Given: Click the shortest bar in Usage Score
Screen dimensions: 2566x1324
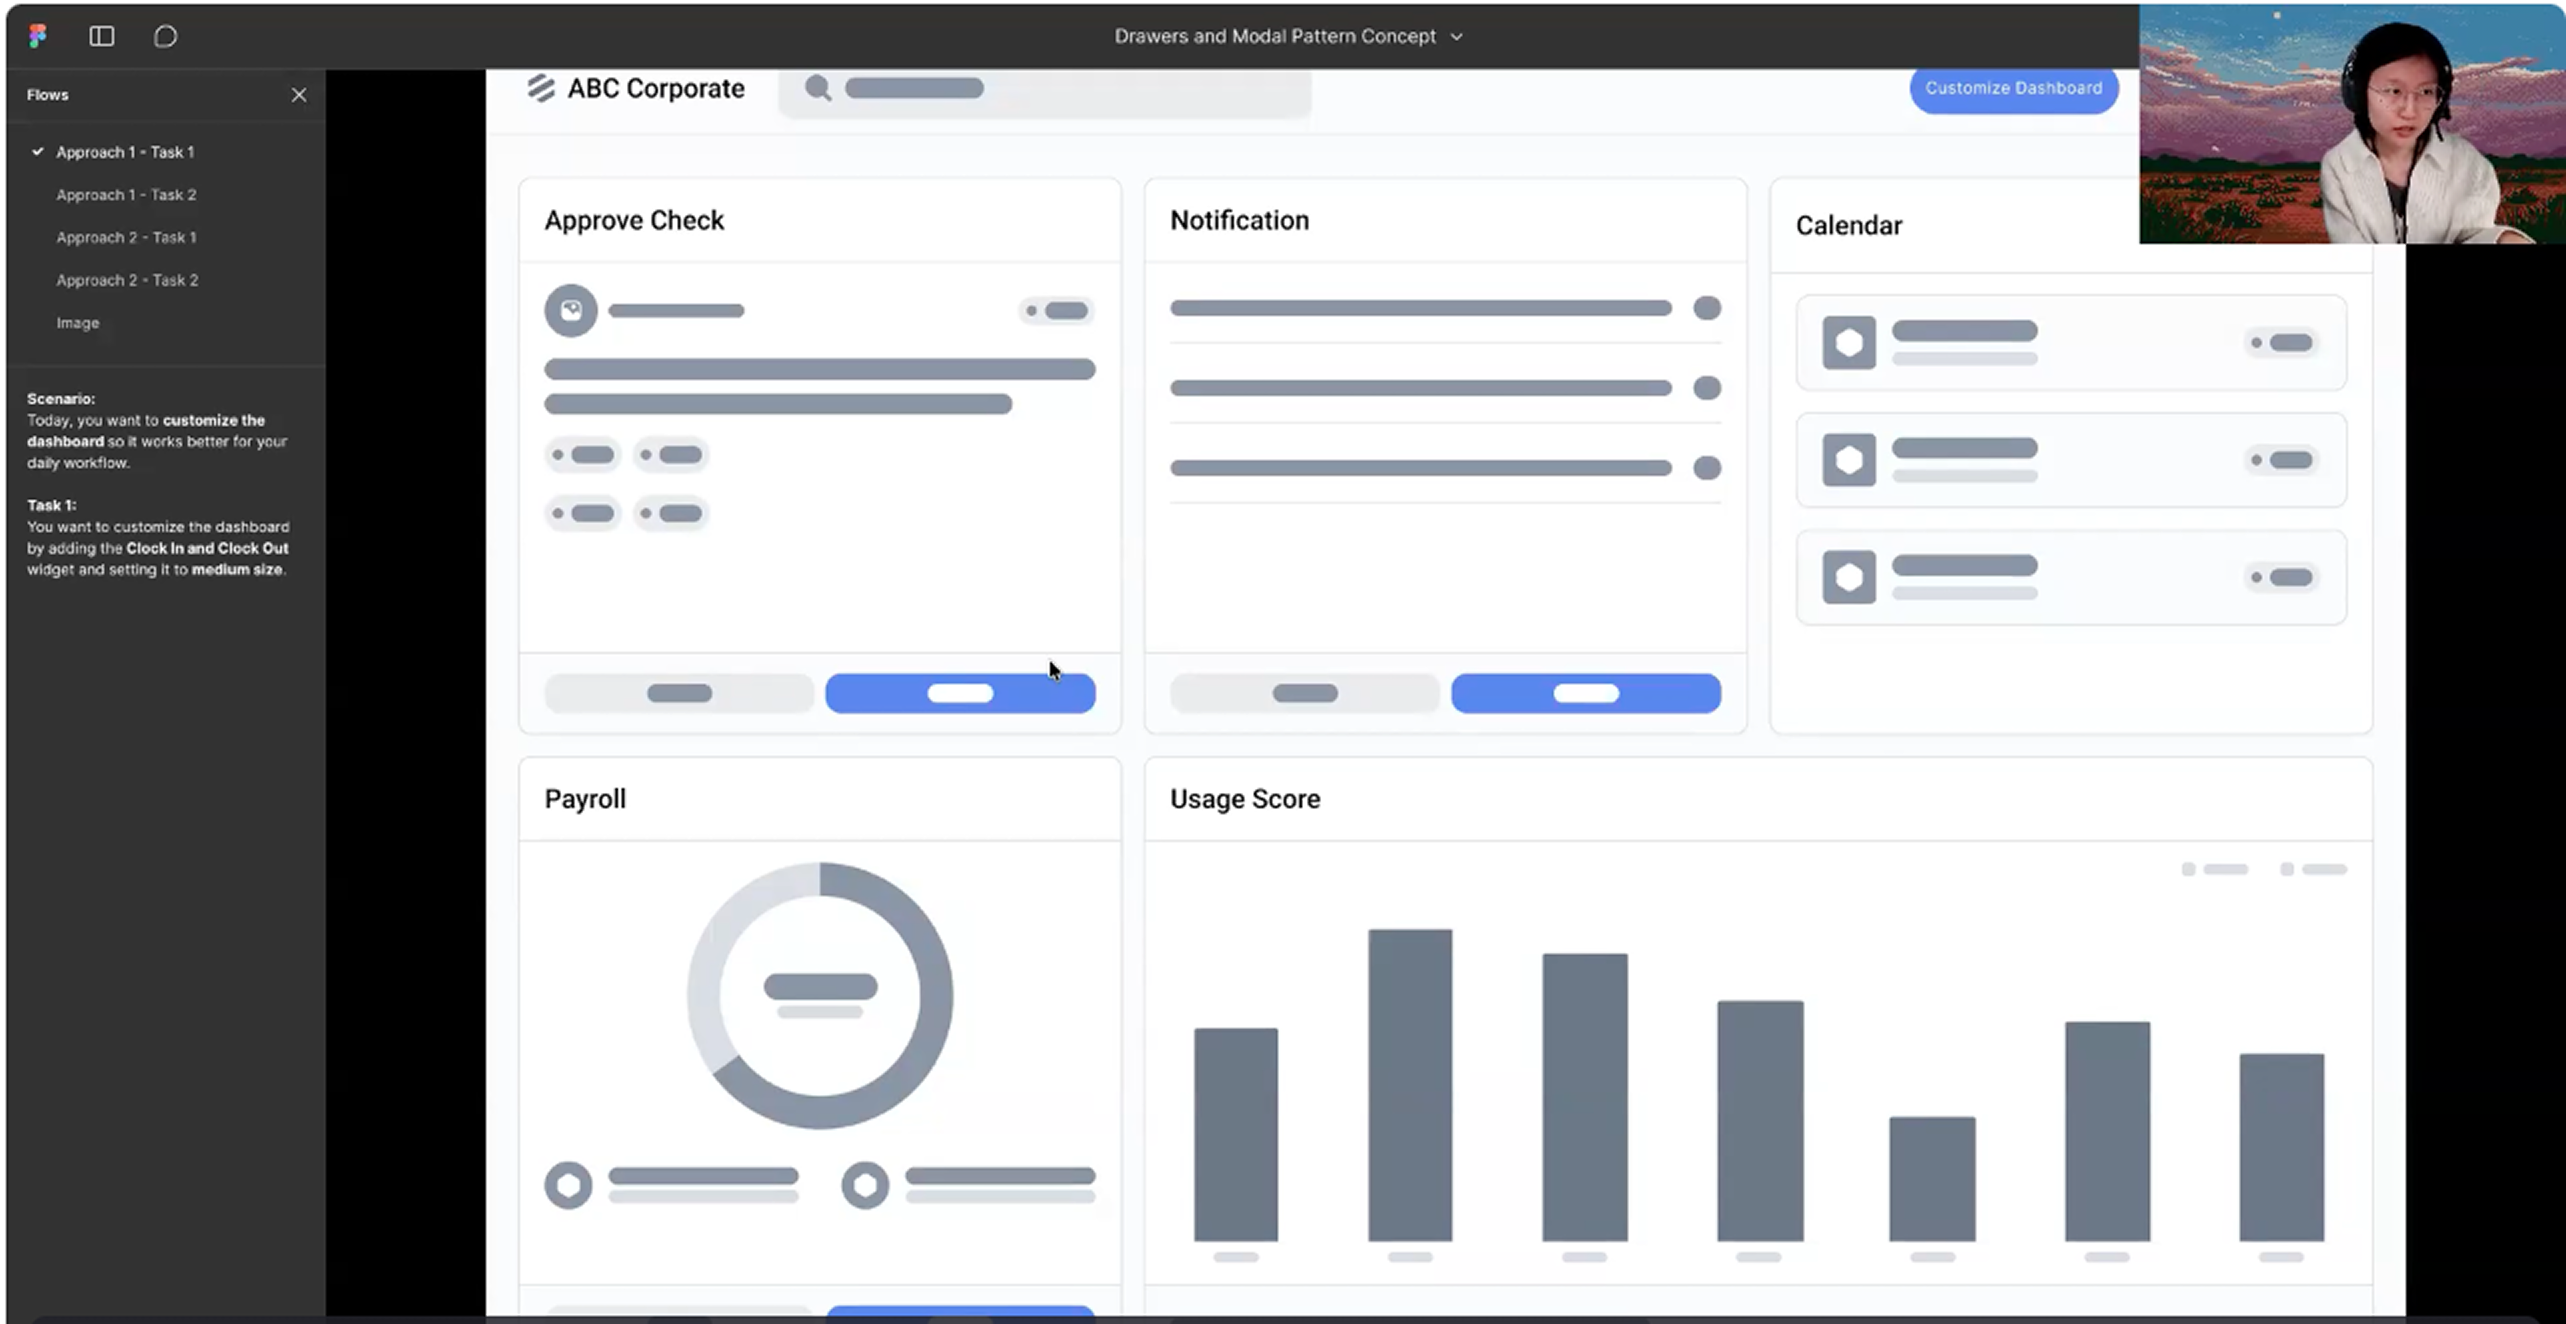Looking at the screenshot, I should 1932,1179.
